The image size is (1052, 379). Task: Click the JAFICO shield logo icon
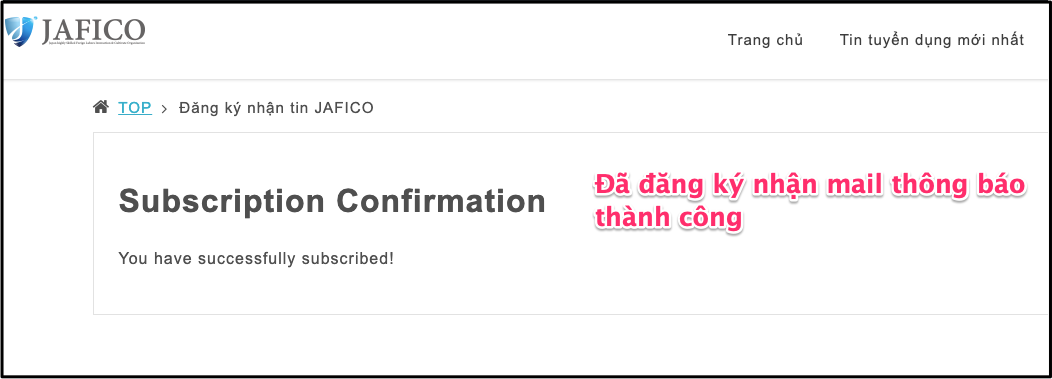(20, 32)
